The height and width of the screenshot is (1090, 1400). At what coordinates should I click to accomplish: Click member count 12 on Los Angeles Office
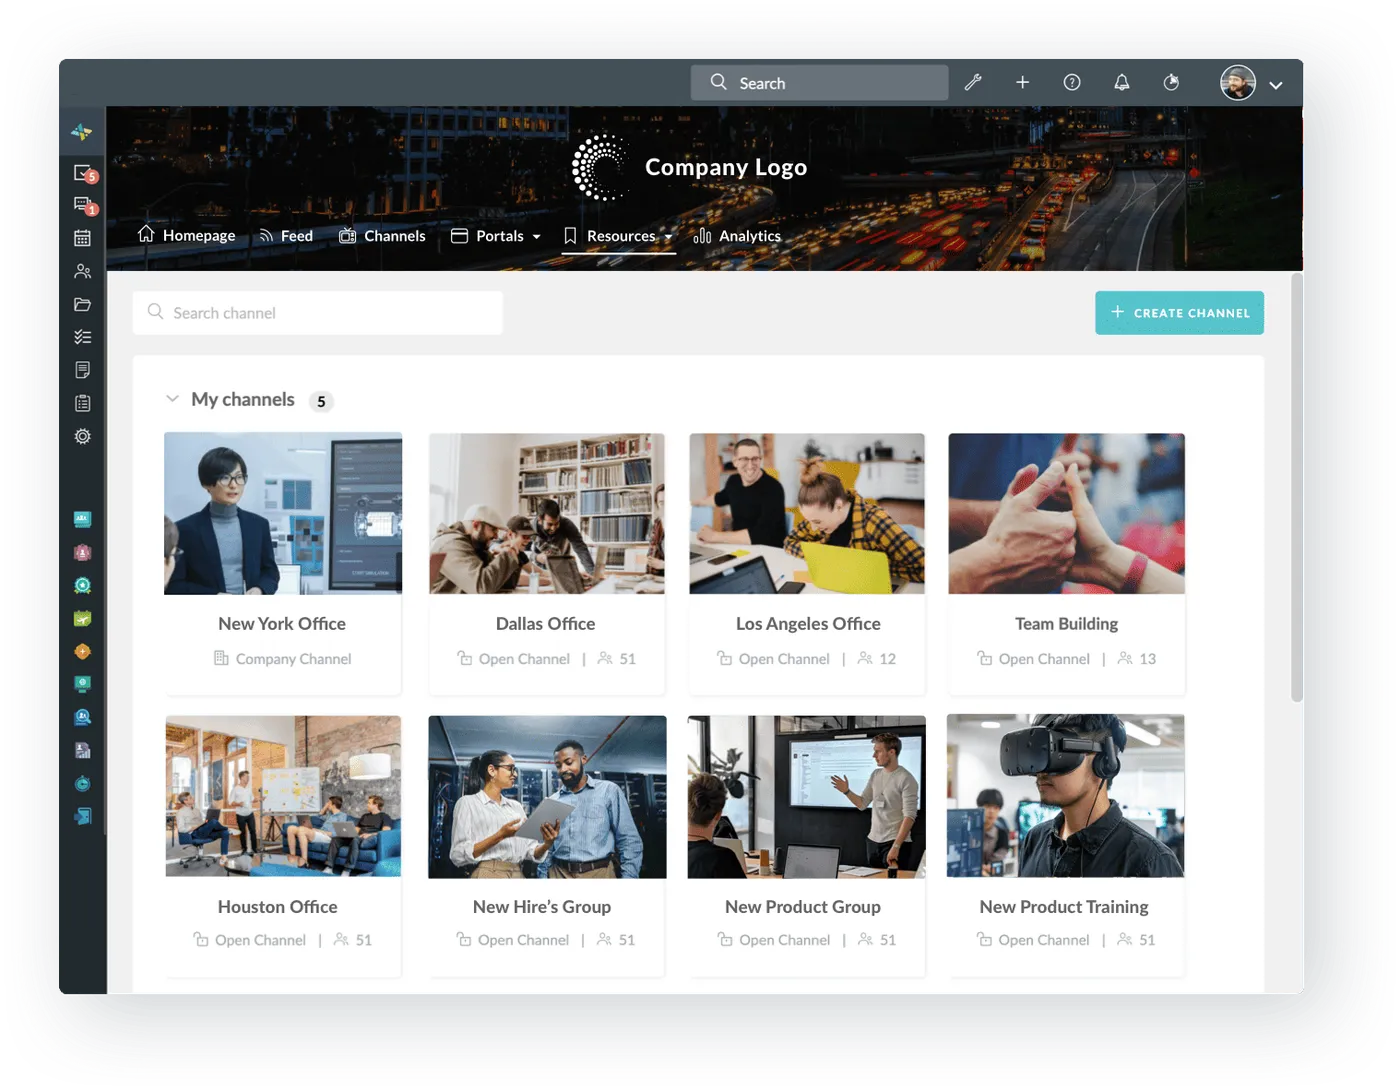[887, 659]
